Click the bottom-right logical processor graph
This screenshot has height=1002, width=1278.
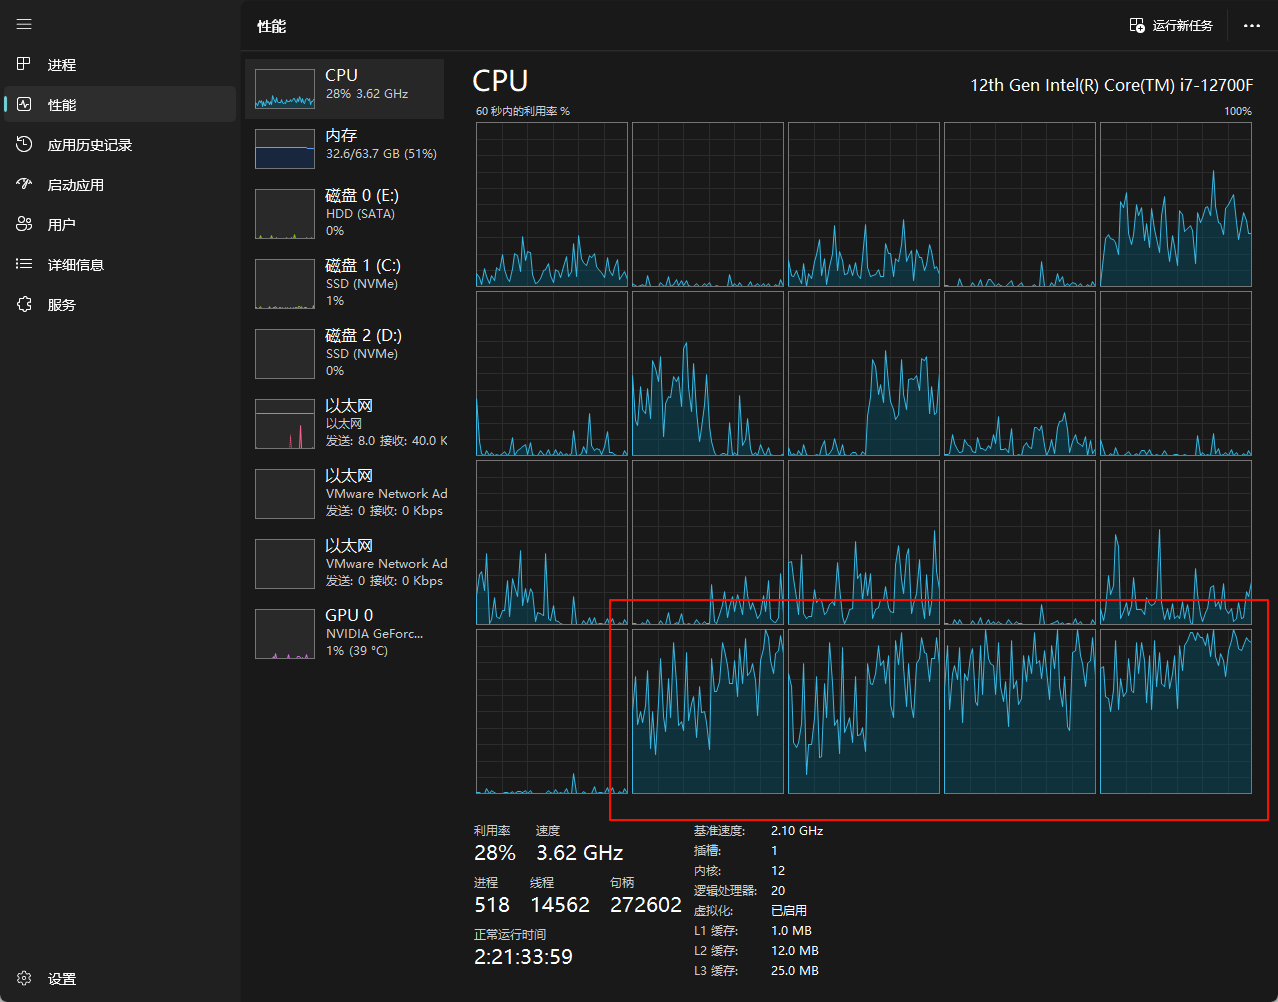tap(1175, 711)
